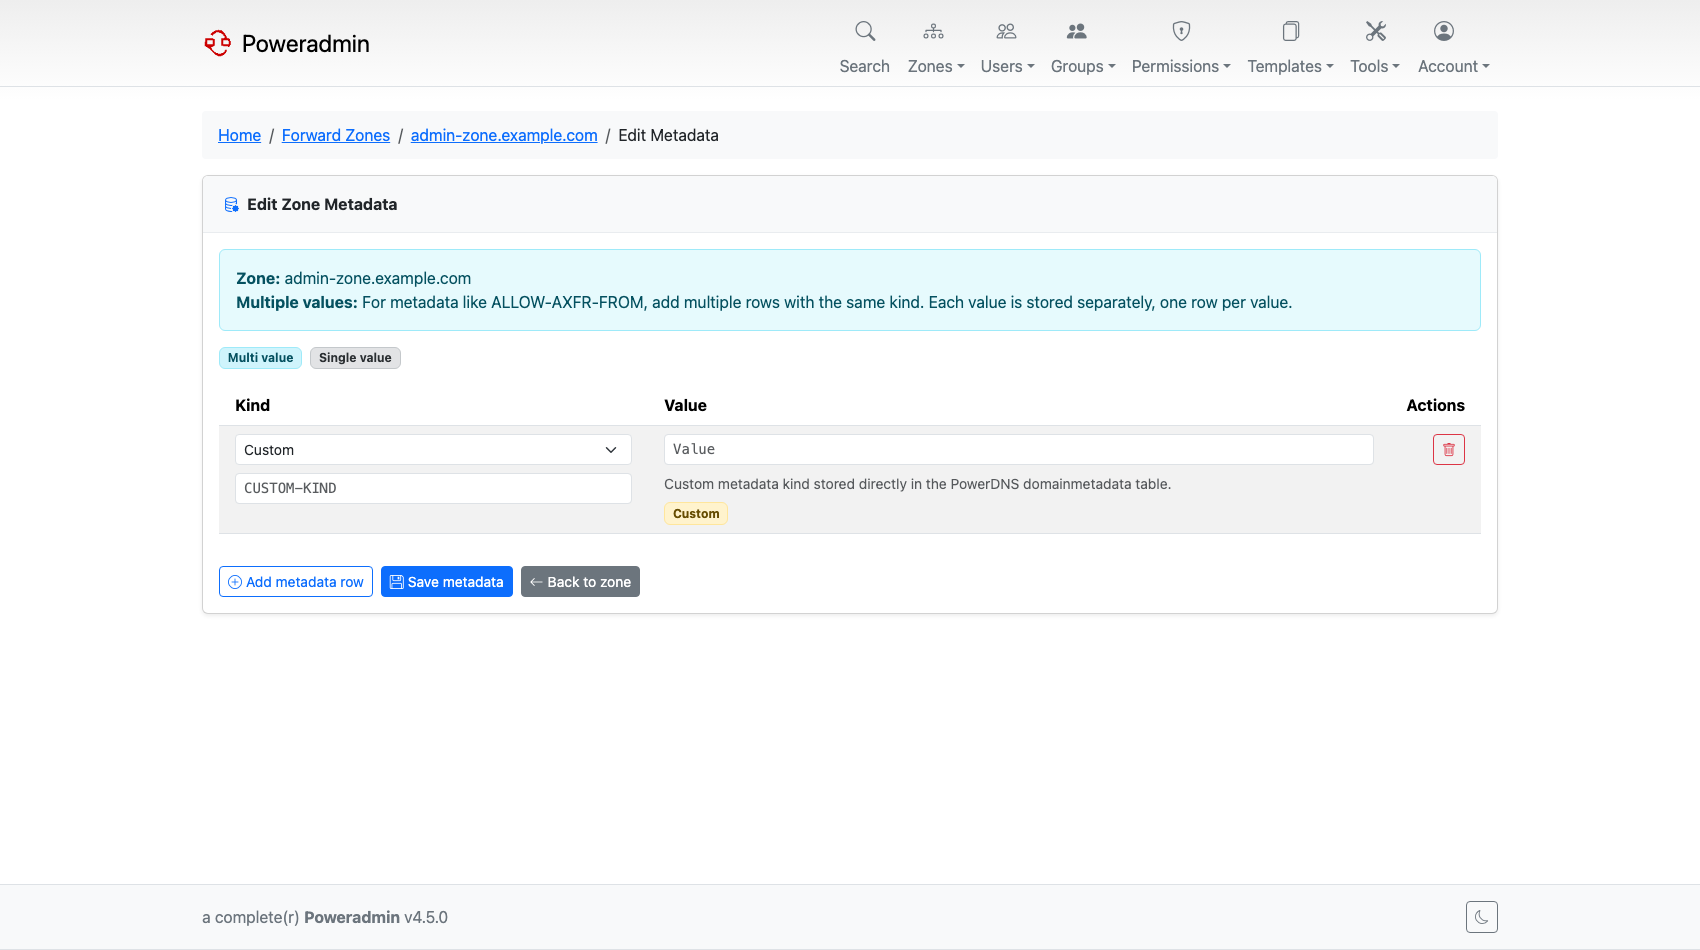Click Add metadata row button
1700x950 pixels.
(296, 582)
